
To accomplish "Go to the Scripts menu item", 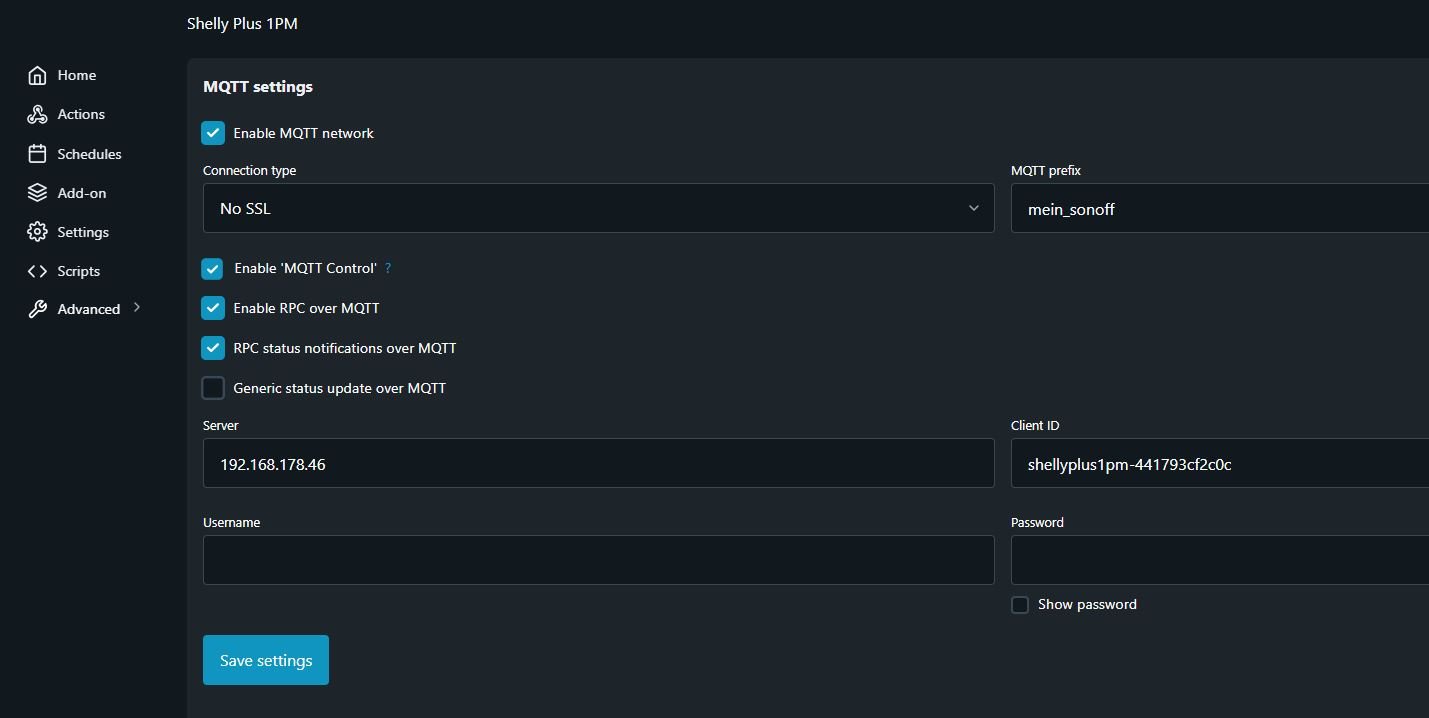I will point(79,271).
